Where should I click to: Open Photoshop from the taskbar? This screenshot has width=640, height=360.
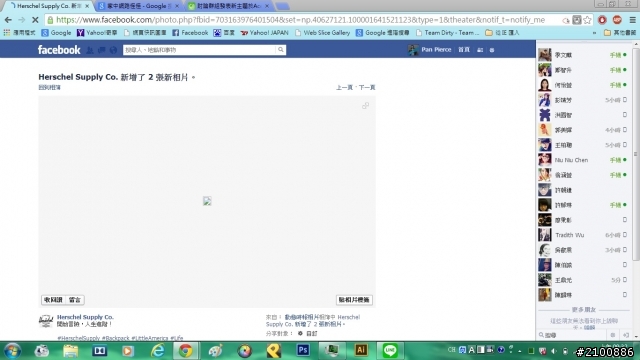pyautogui.click(x=302, y=351)
